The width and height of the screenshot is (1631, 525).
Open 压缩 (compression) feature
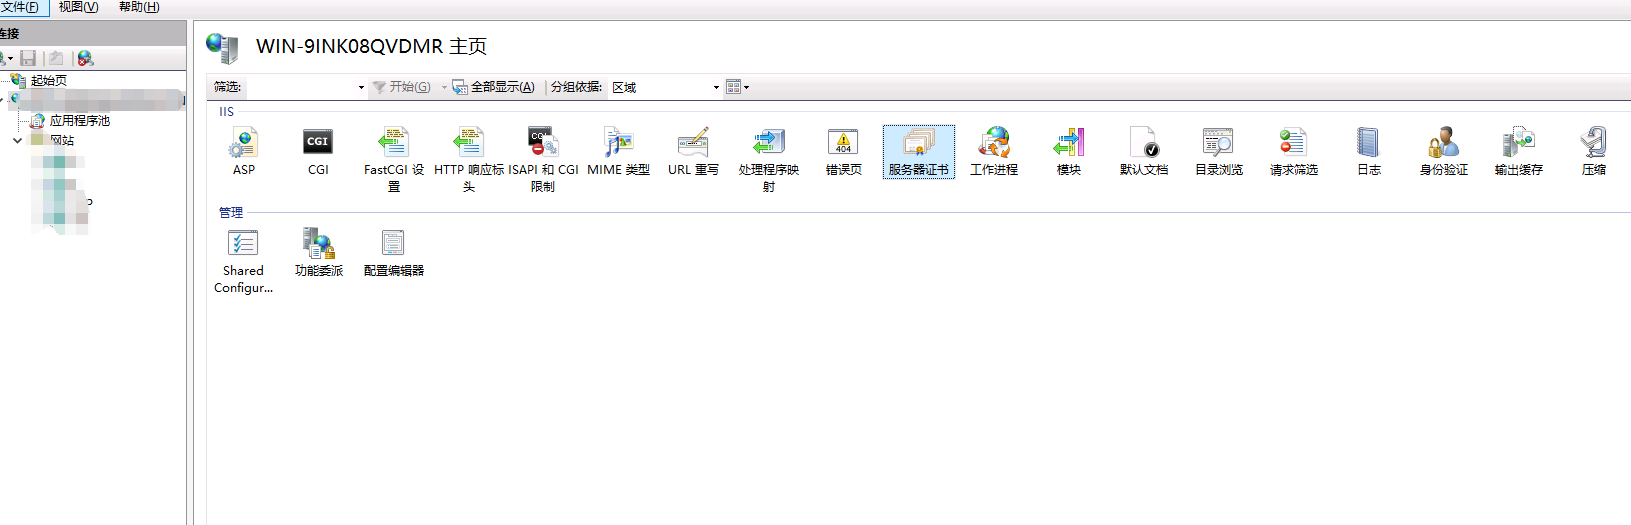[1594, 152]
